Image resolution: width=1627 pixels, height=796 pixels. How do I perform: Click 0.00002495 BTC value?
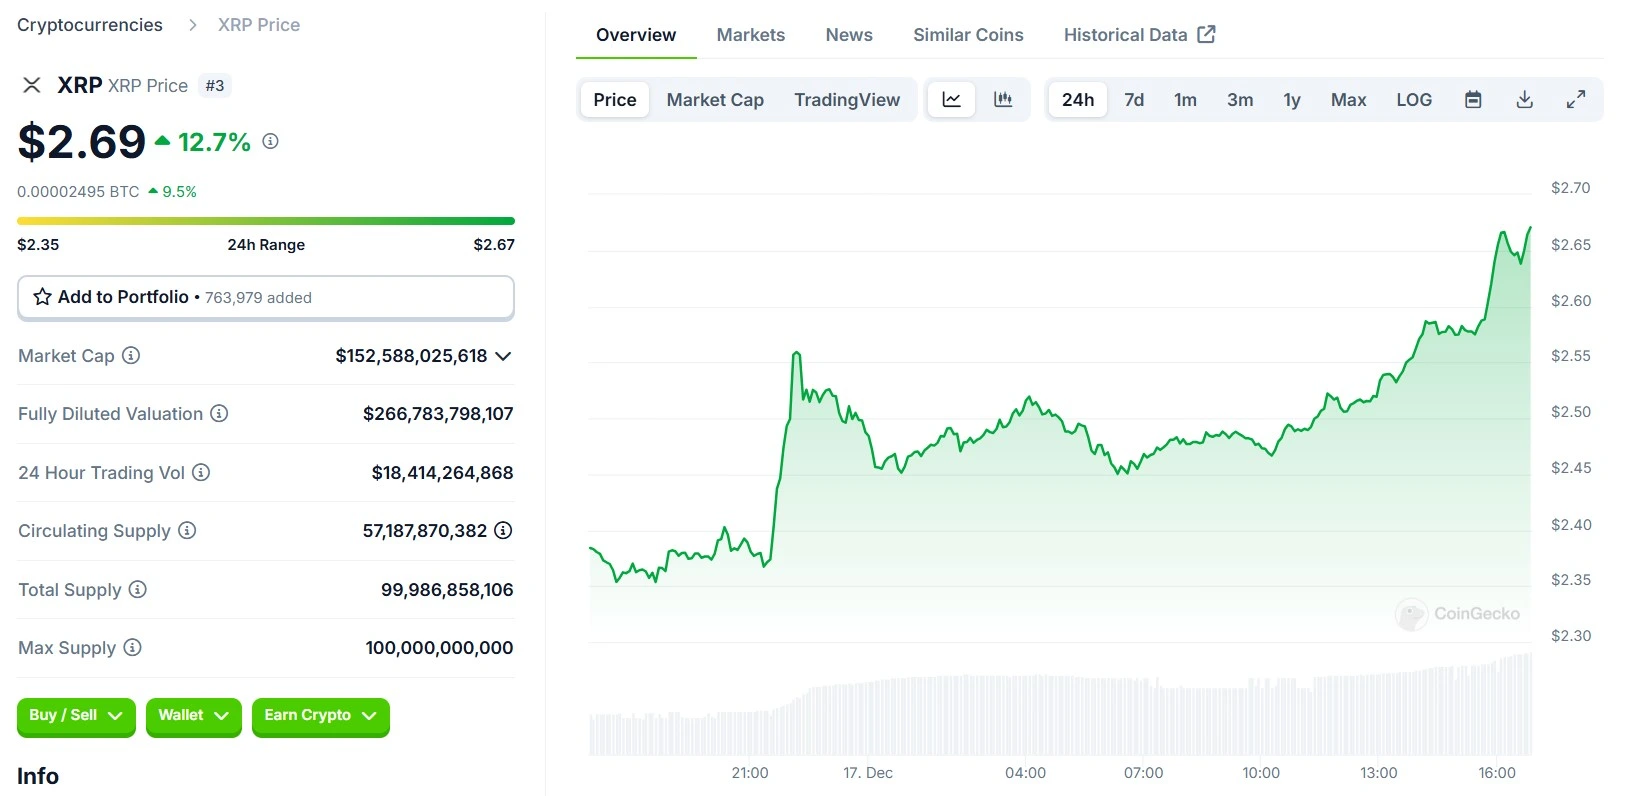click(78, 192)
